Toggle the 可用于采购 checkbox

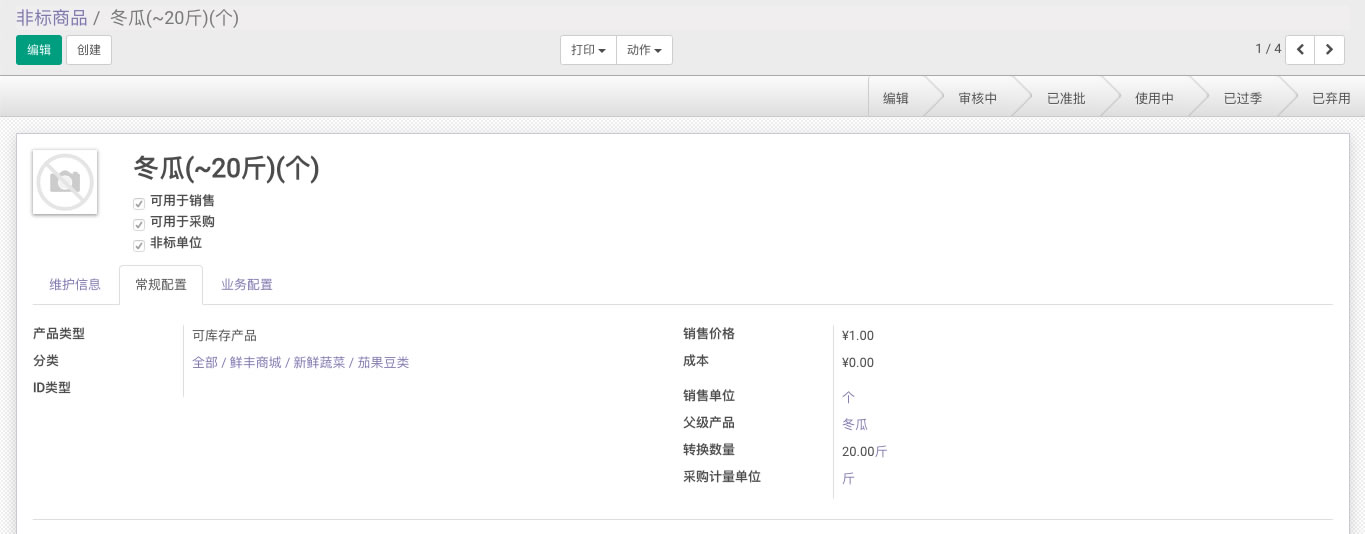[x=139, y=224]
